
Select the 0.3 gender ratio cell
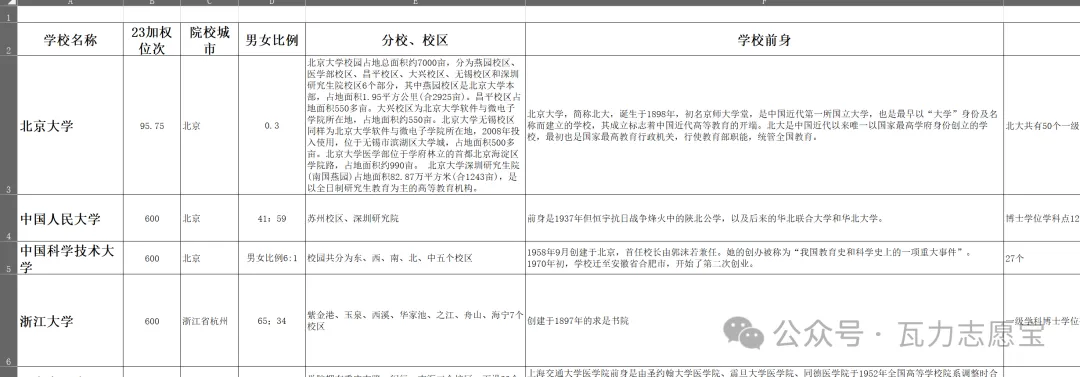point(272,126)
